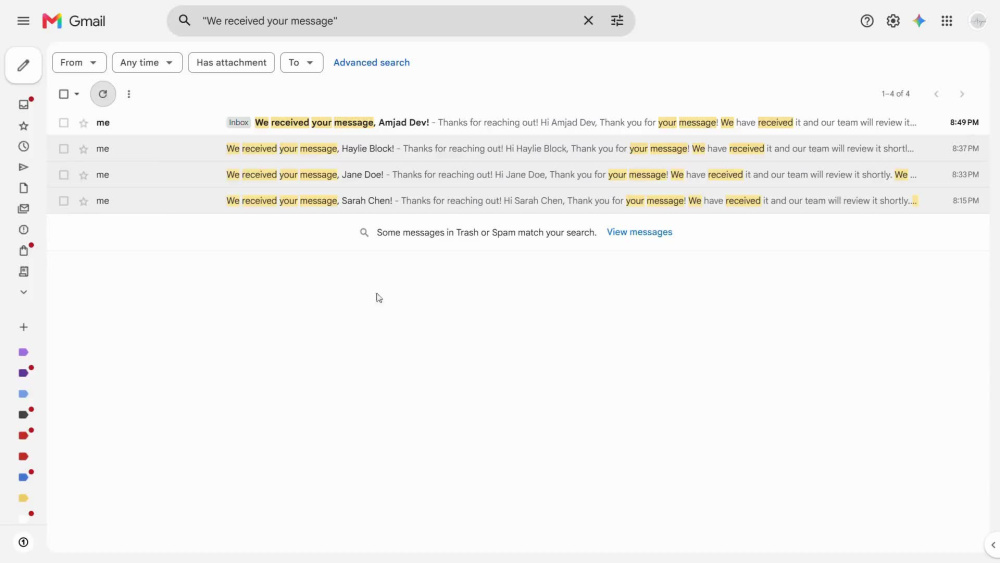Click the search magnifier icon

point(184,20)
